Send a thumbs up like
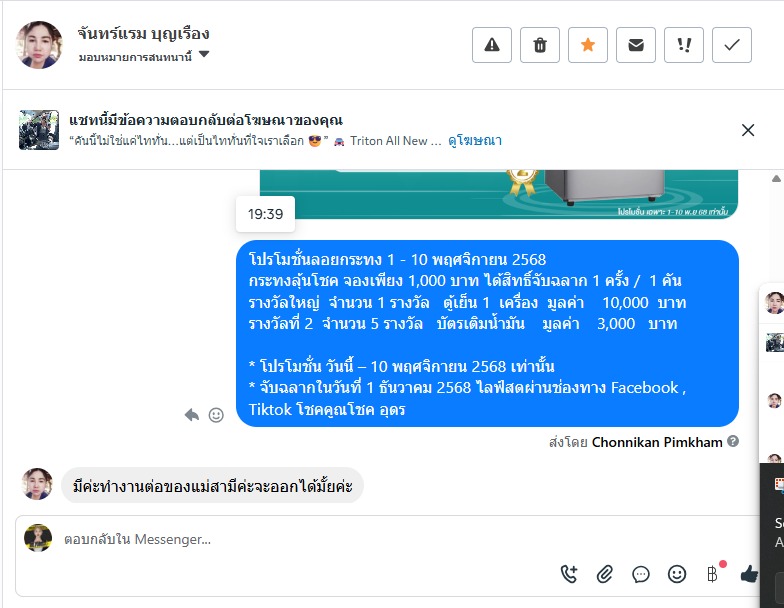This screenshot has height=608, width=784. click(x=749, y=574)
